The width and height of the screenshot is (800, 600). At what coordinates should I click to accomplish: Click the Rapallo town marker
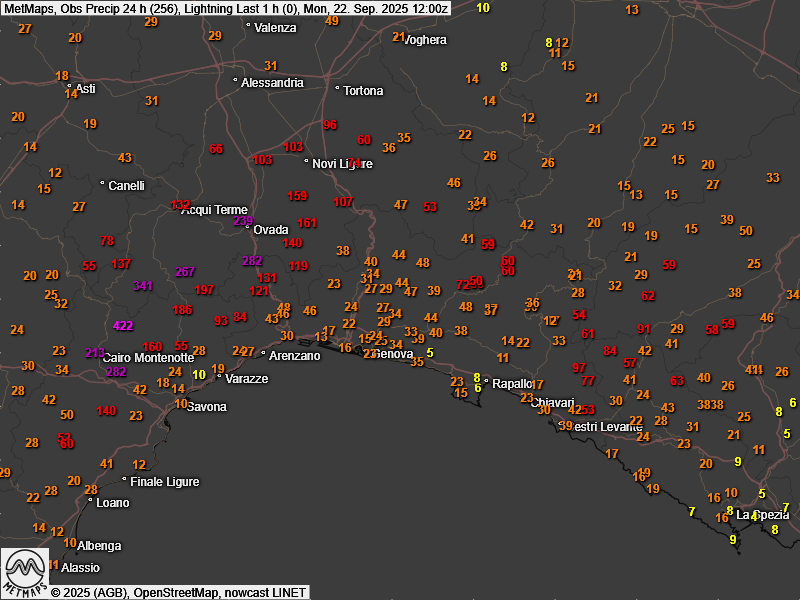[x=486, y=383]
